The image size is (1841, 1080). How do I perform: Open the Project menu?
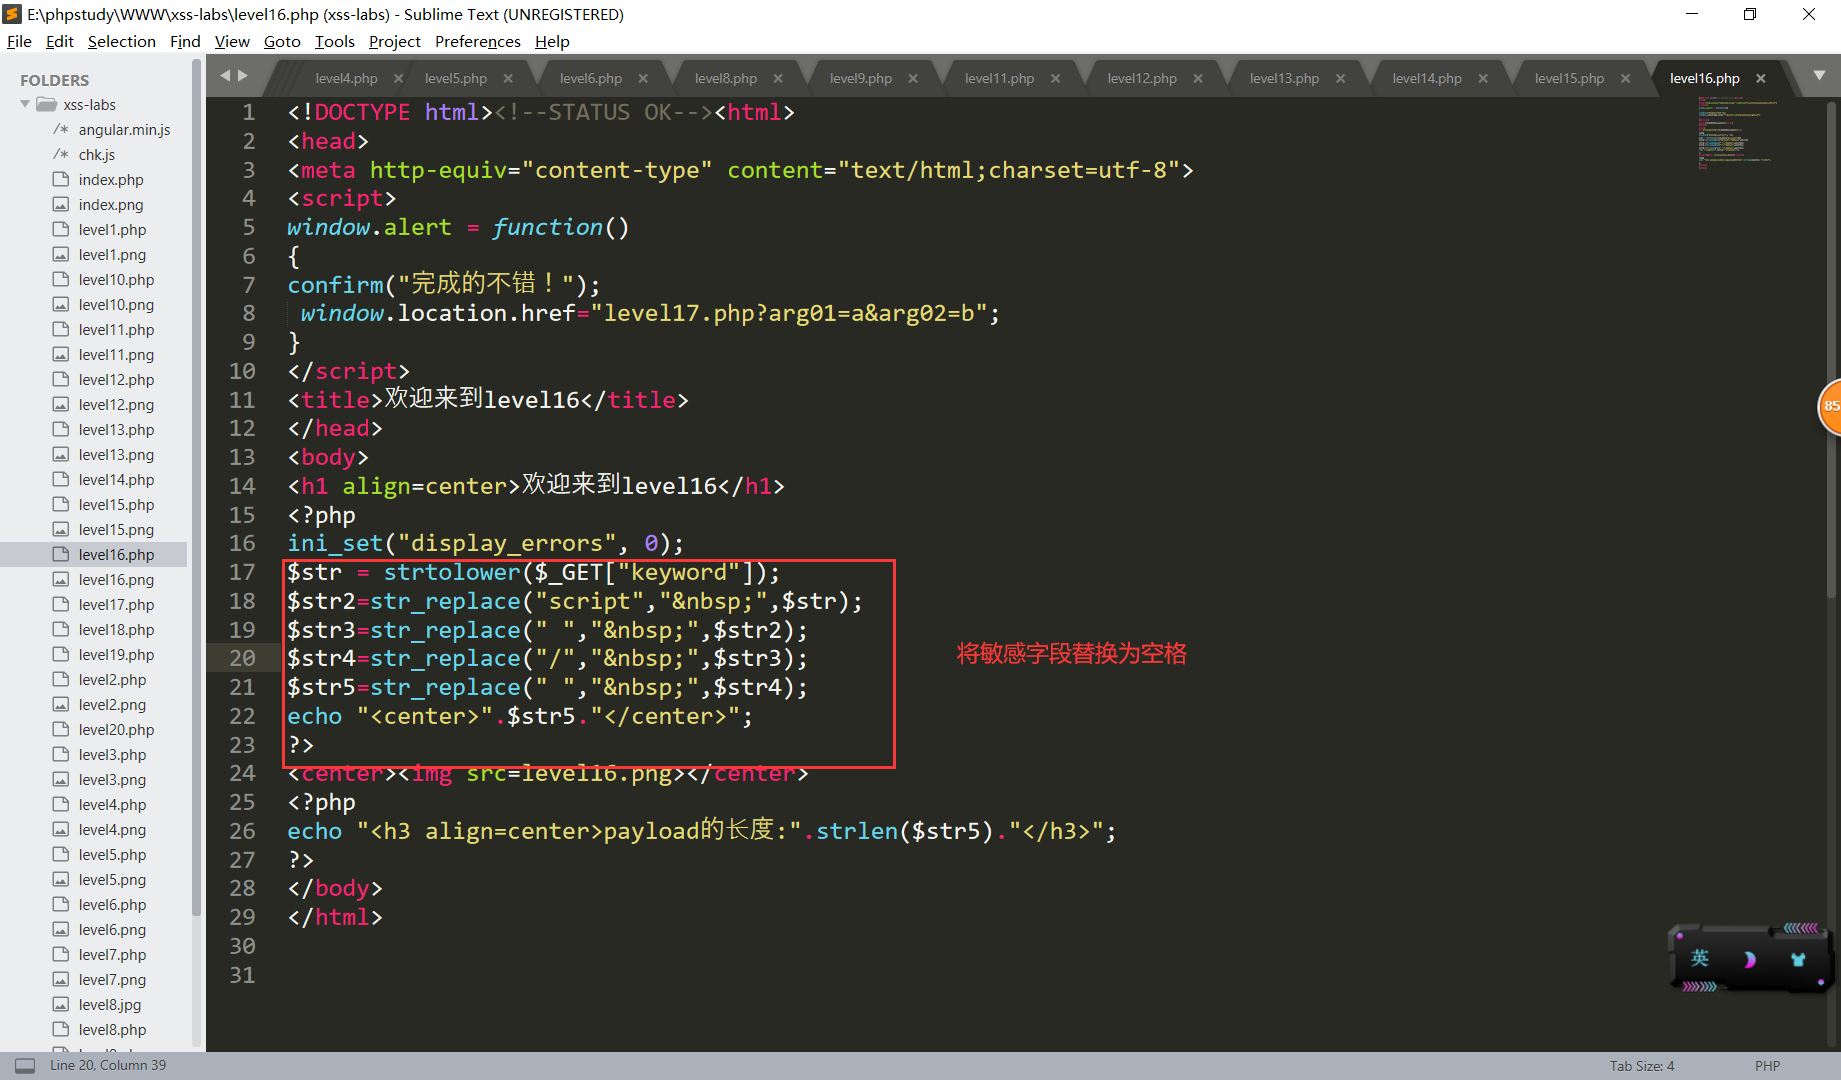(x=394, y=41)
